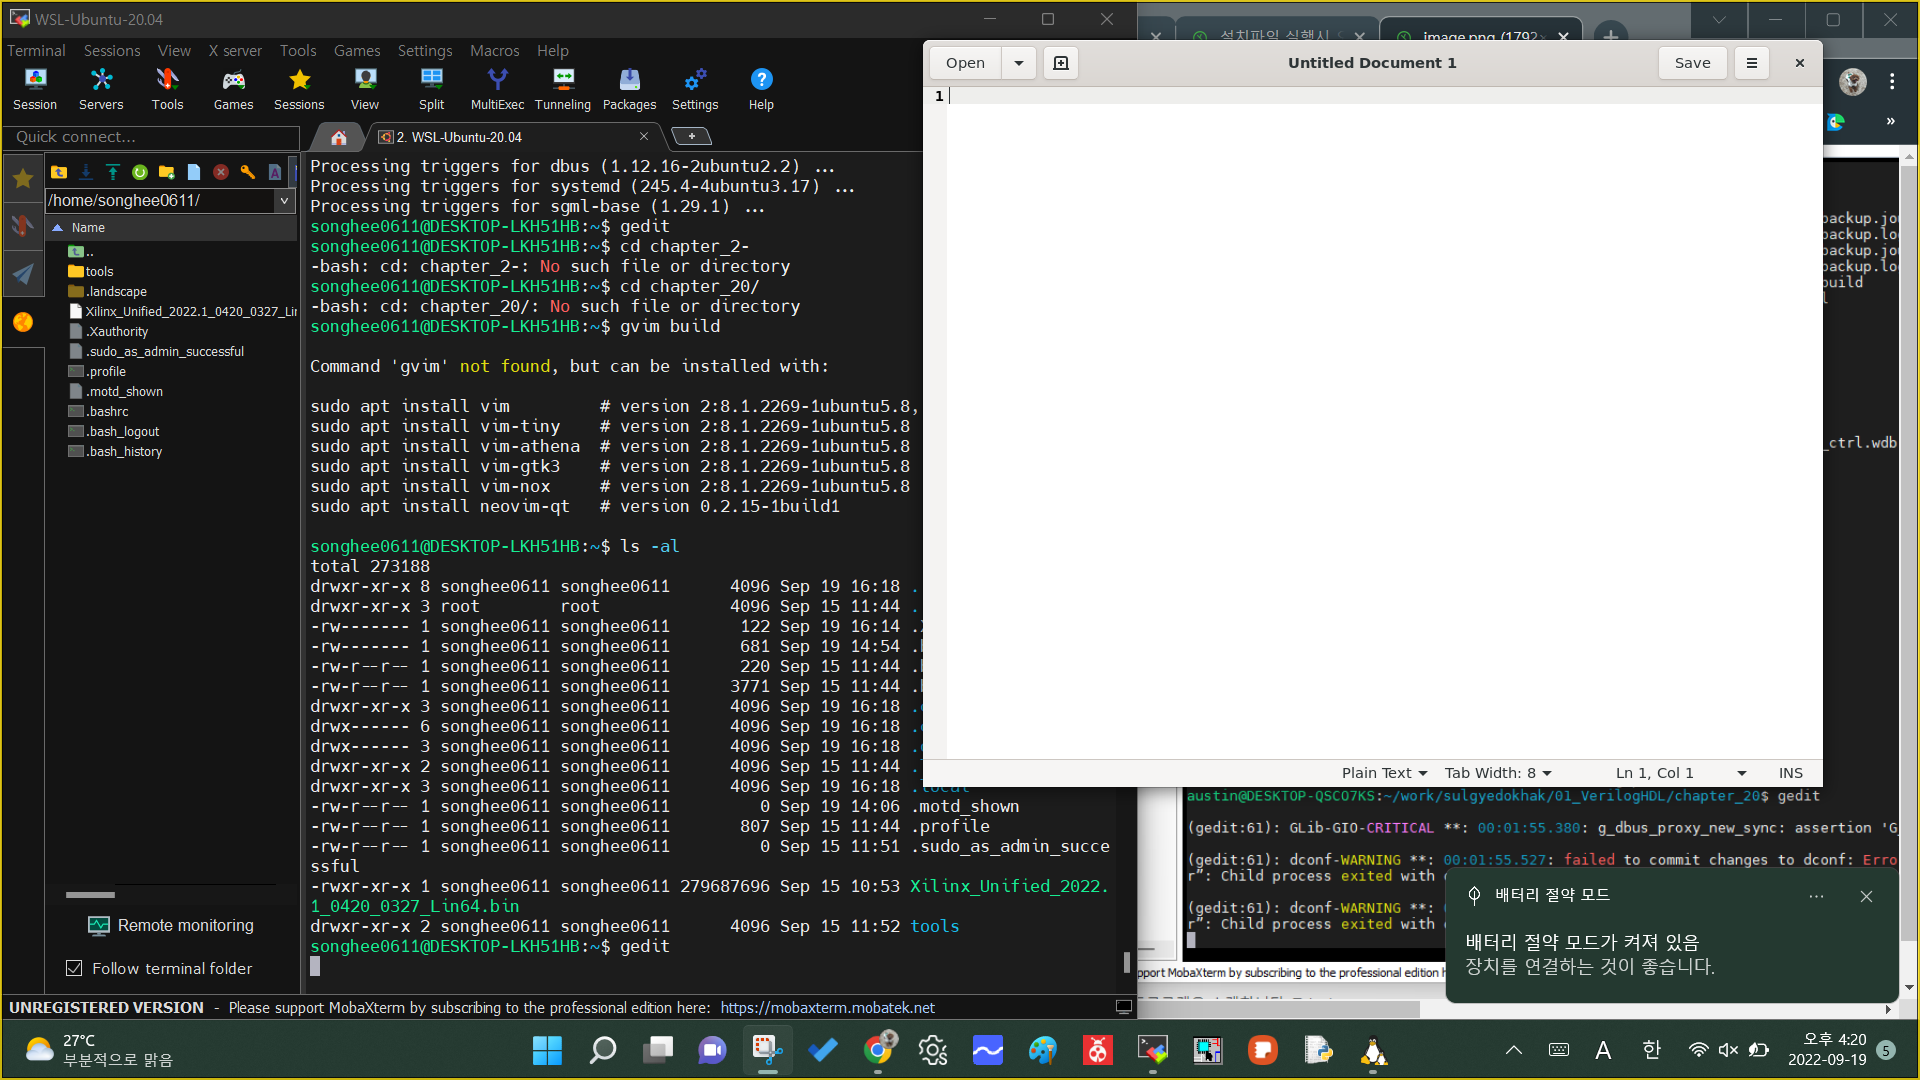Click the Windows Start button

(547, 1050)
